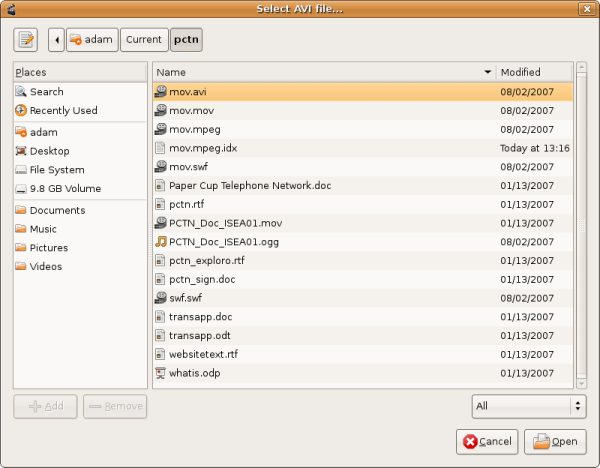Click the PCTN_Doc_ISEA01.ogg music note icon

pos(161,241)
